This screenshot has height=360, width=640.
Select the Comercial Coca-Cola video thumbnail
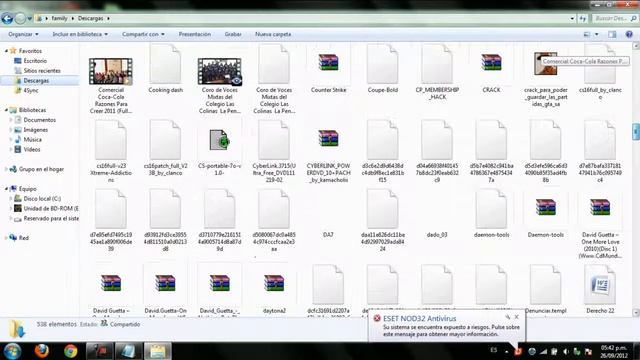111,71
